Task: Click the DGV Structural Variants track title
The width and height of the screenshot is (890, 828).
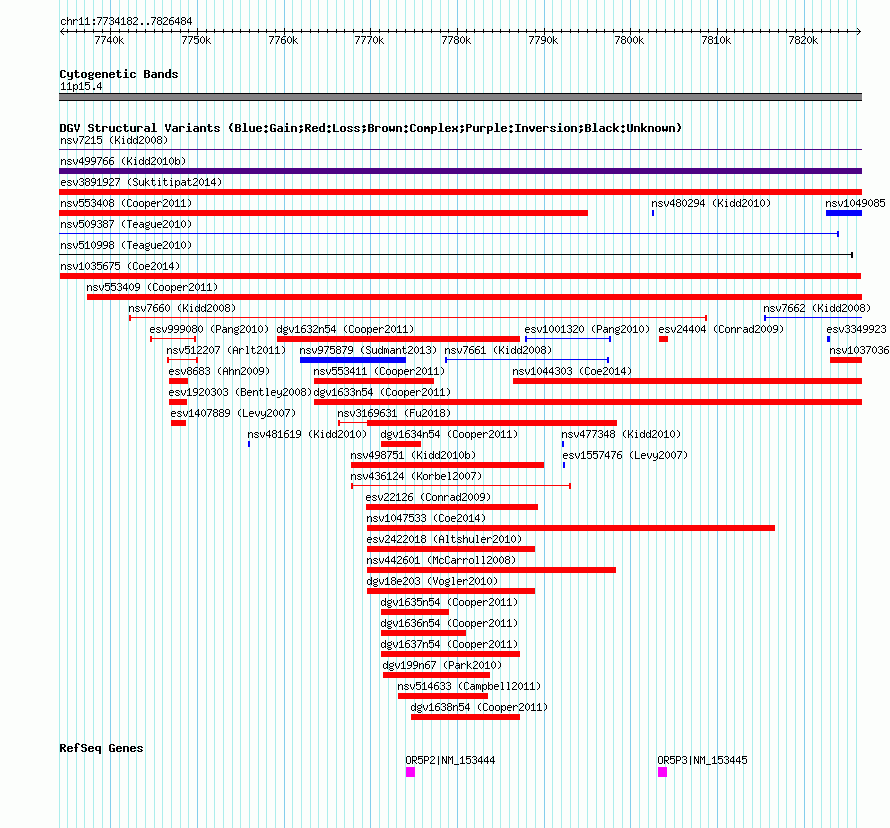Action: (371, 128)
